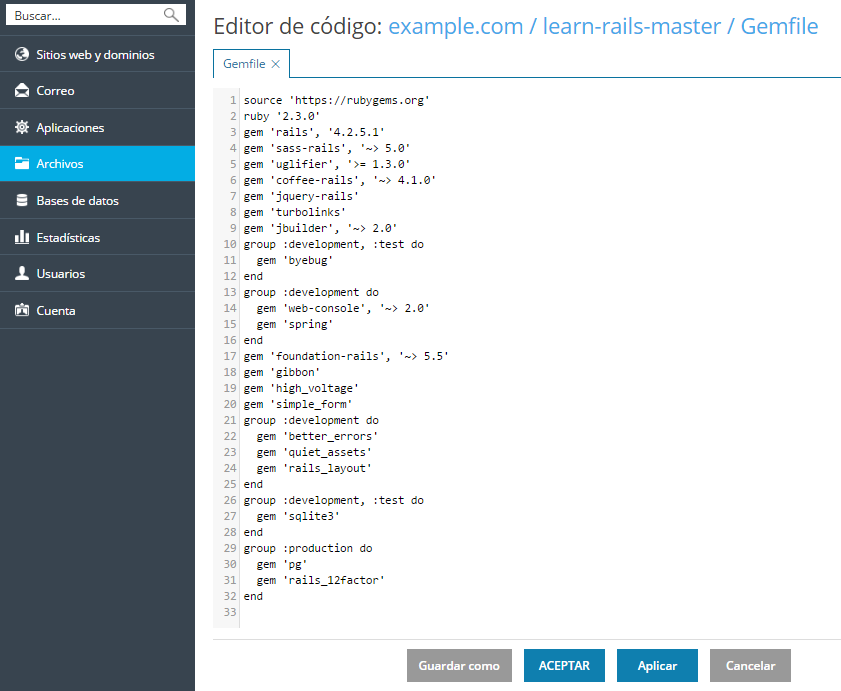Screen dimensions: 841x691
Task: Open Usuarios in the sidebar
Action: click(x=97, y=273)
